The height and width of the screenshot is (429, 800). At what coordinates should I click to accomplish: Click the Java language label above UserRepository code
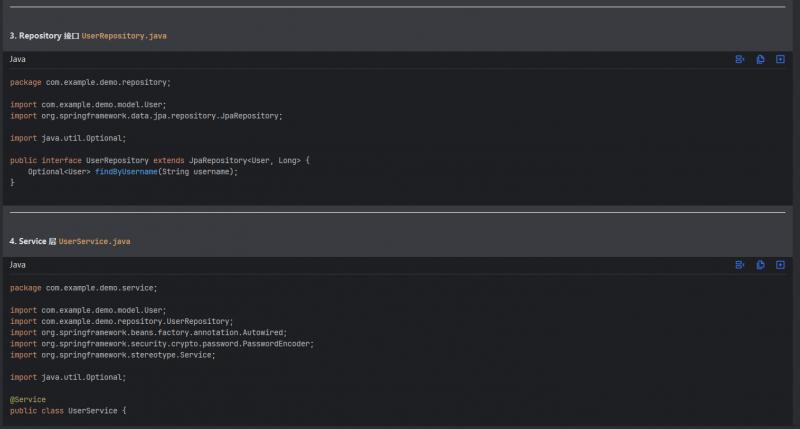click(x=18, y=60)
